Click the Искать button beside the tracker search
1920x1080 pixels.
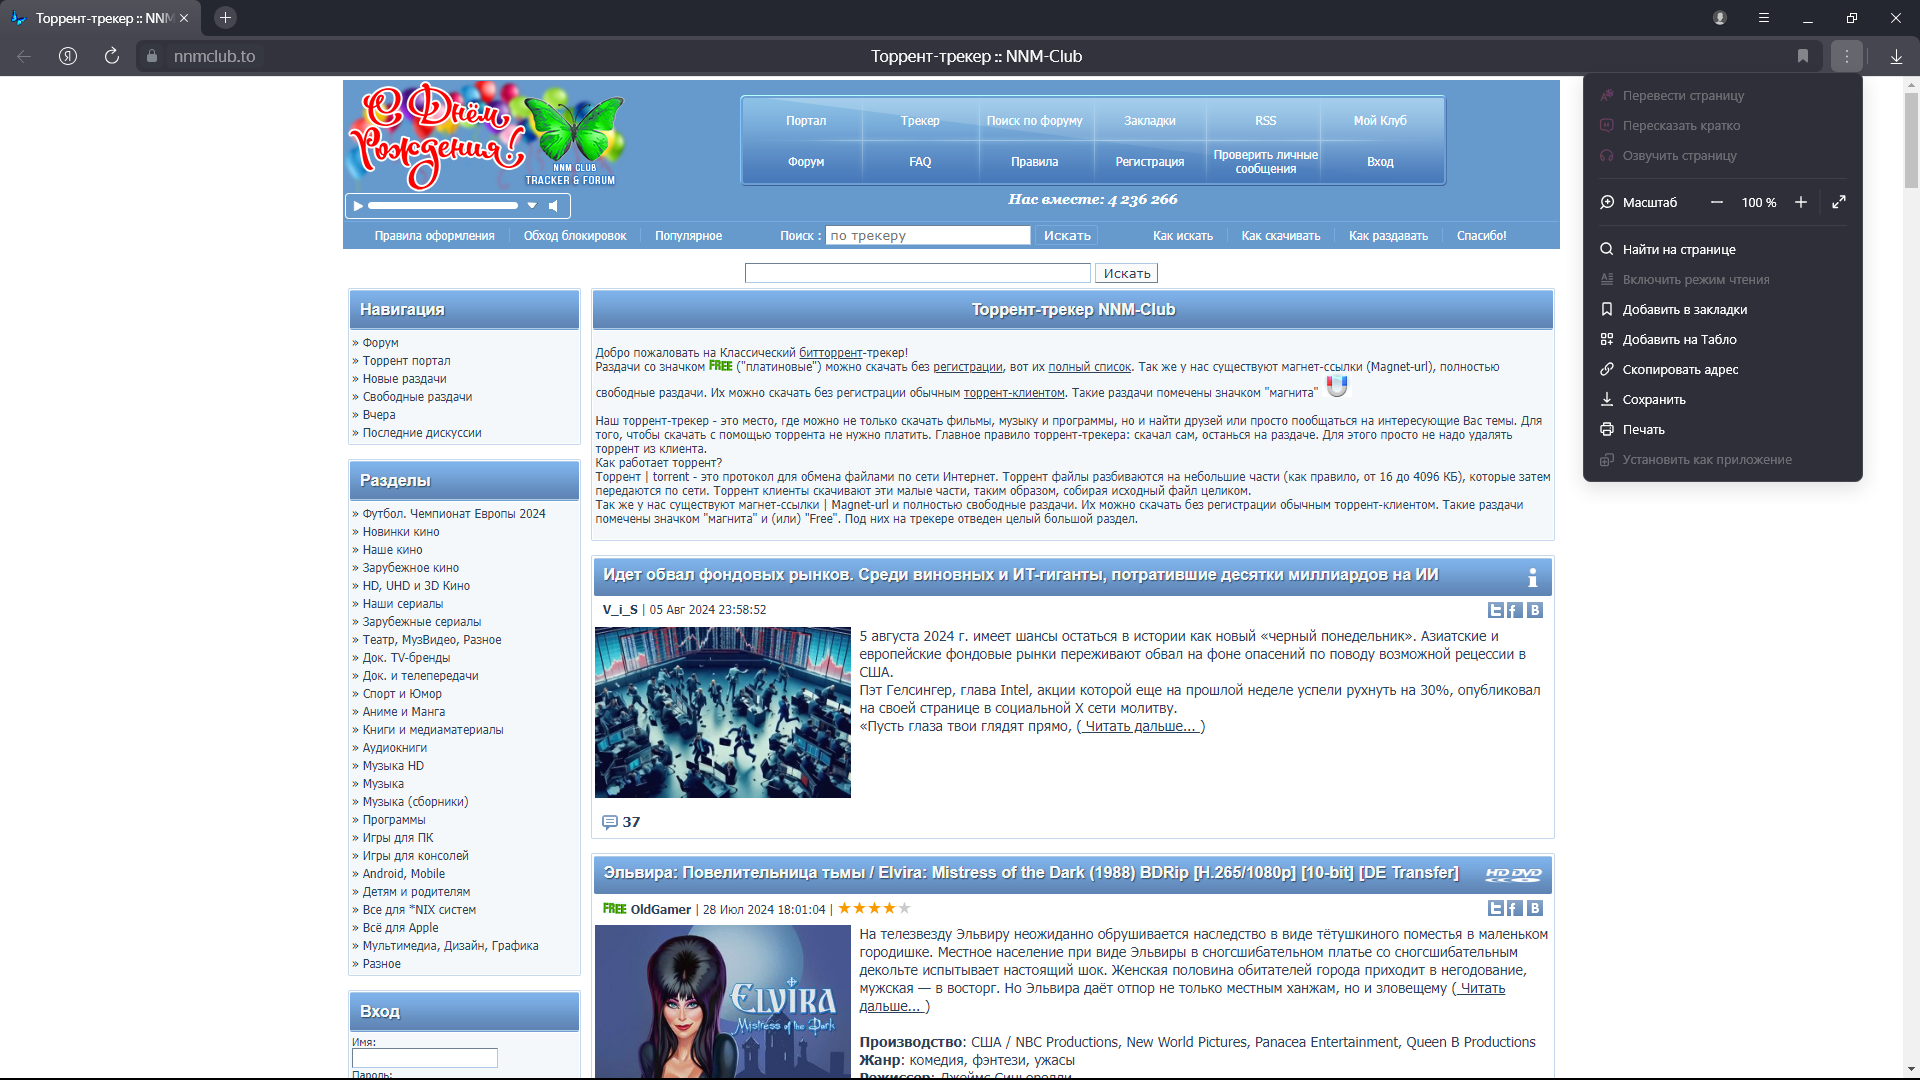[x=1067, y=236]
